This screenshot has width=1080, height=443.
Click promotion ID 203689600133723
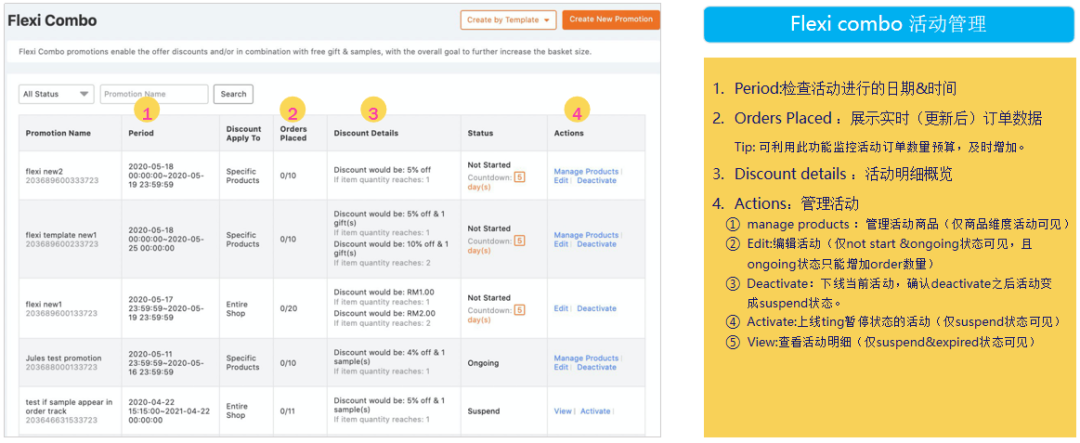tap(61, 313)
